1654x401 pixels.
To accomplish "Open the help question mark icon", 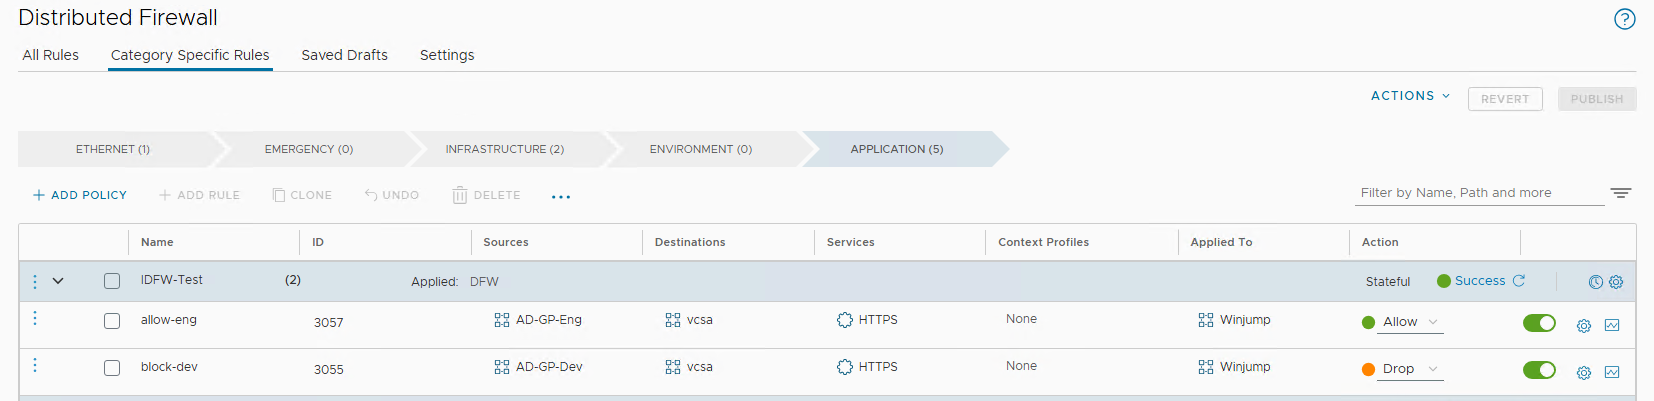I will pyautogui.click(x=1624, y=19).
